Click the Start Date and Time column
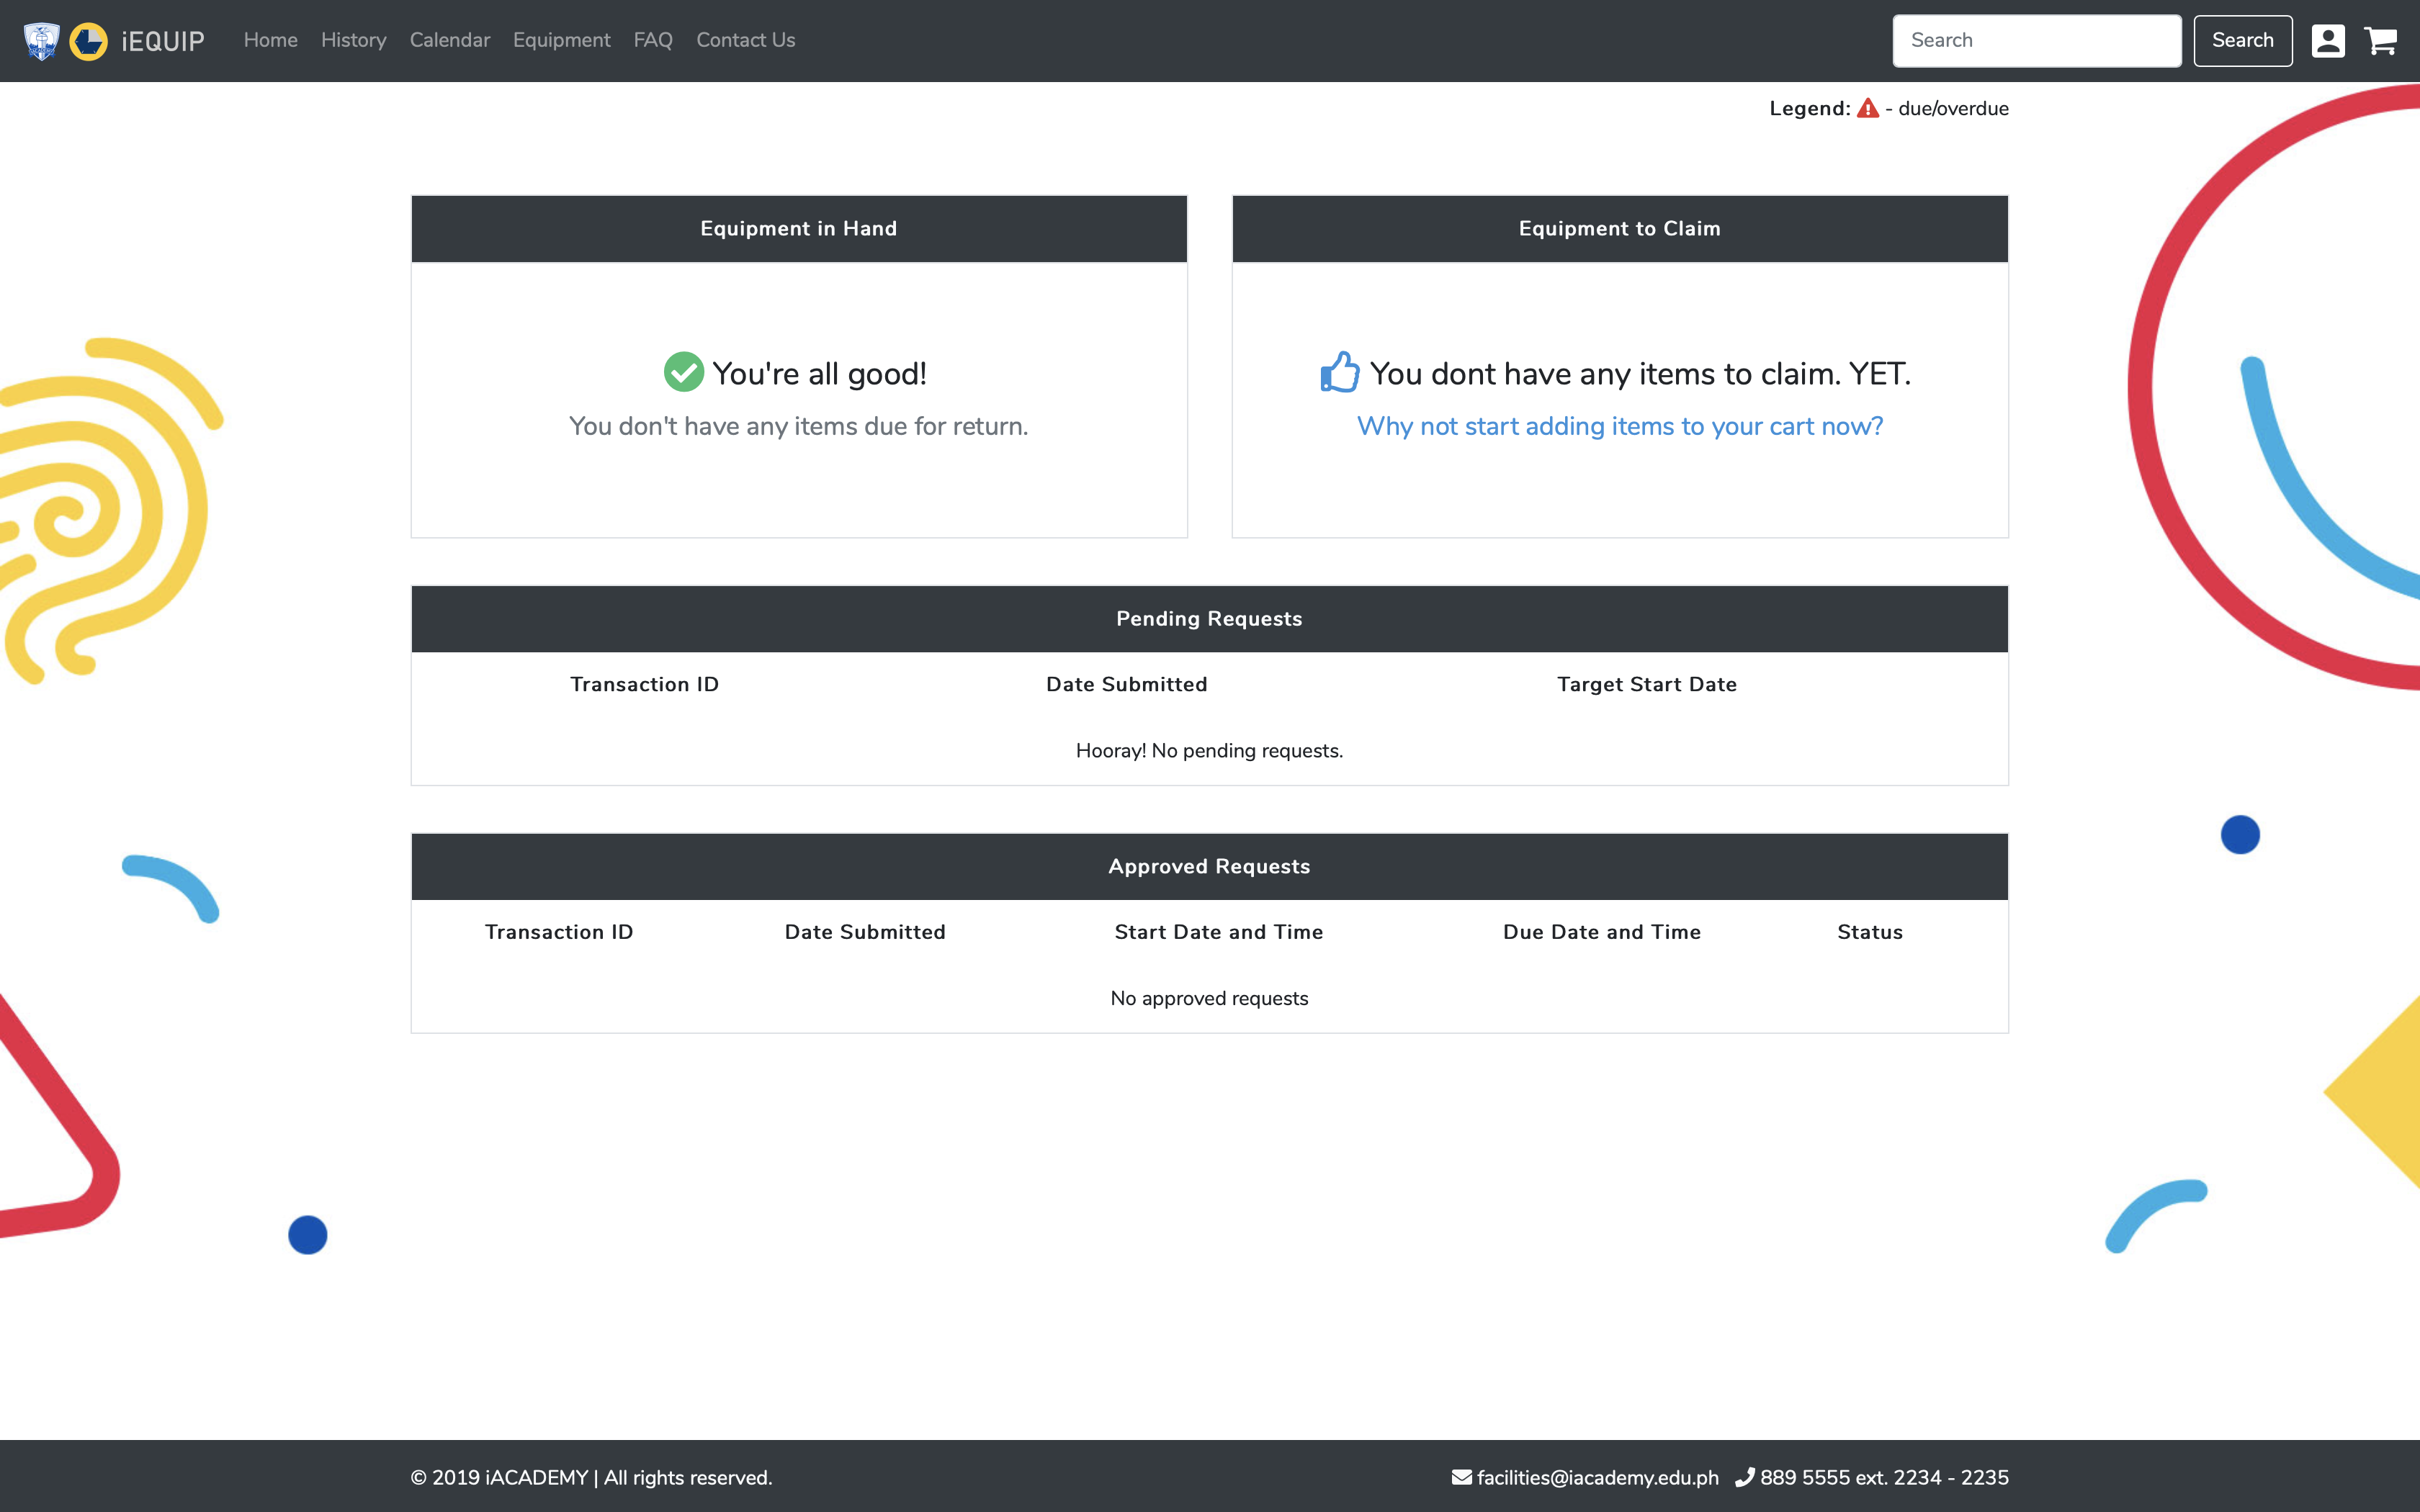Screen dimensions: 2420x1512 [x=1219, y=932]
